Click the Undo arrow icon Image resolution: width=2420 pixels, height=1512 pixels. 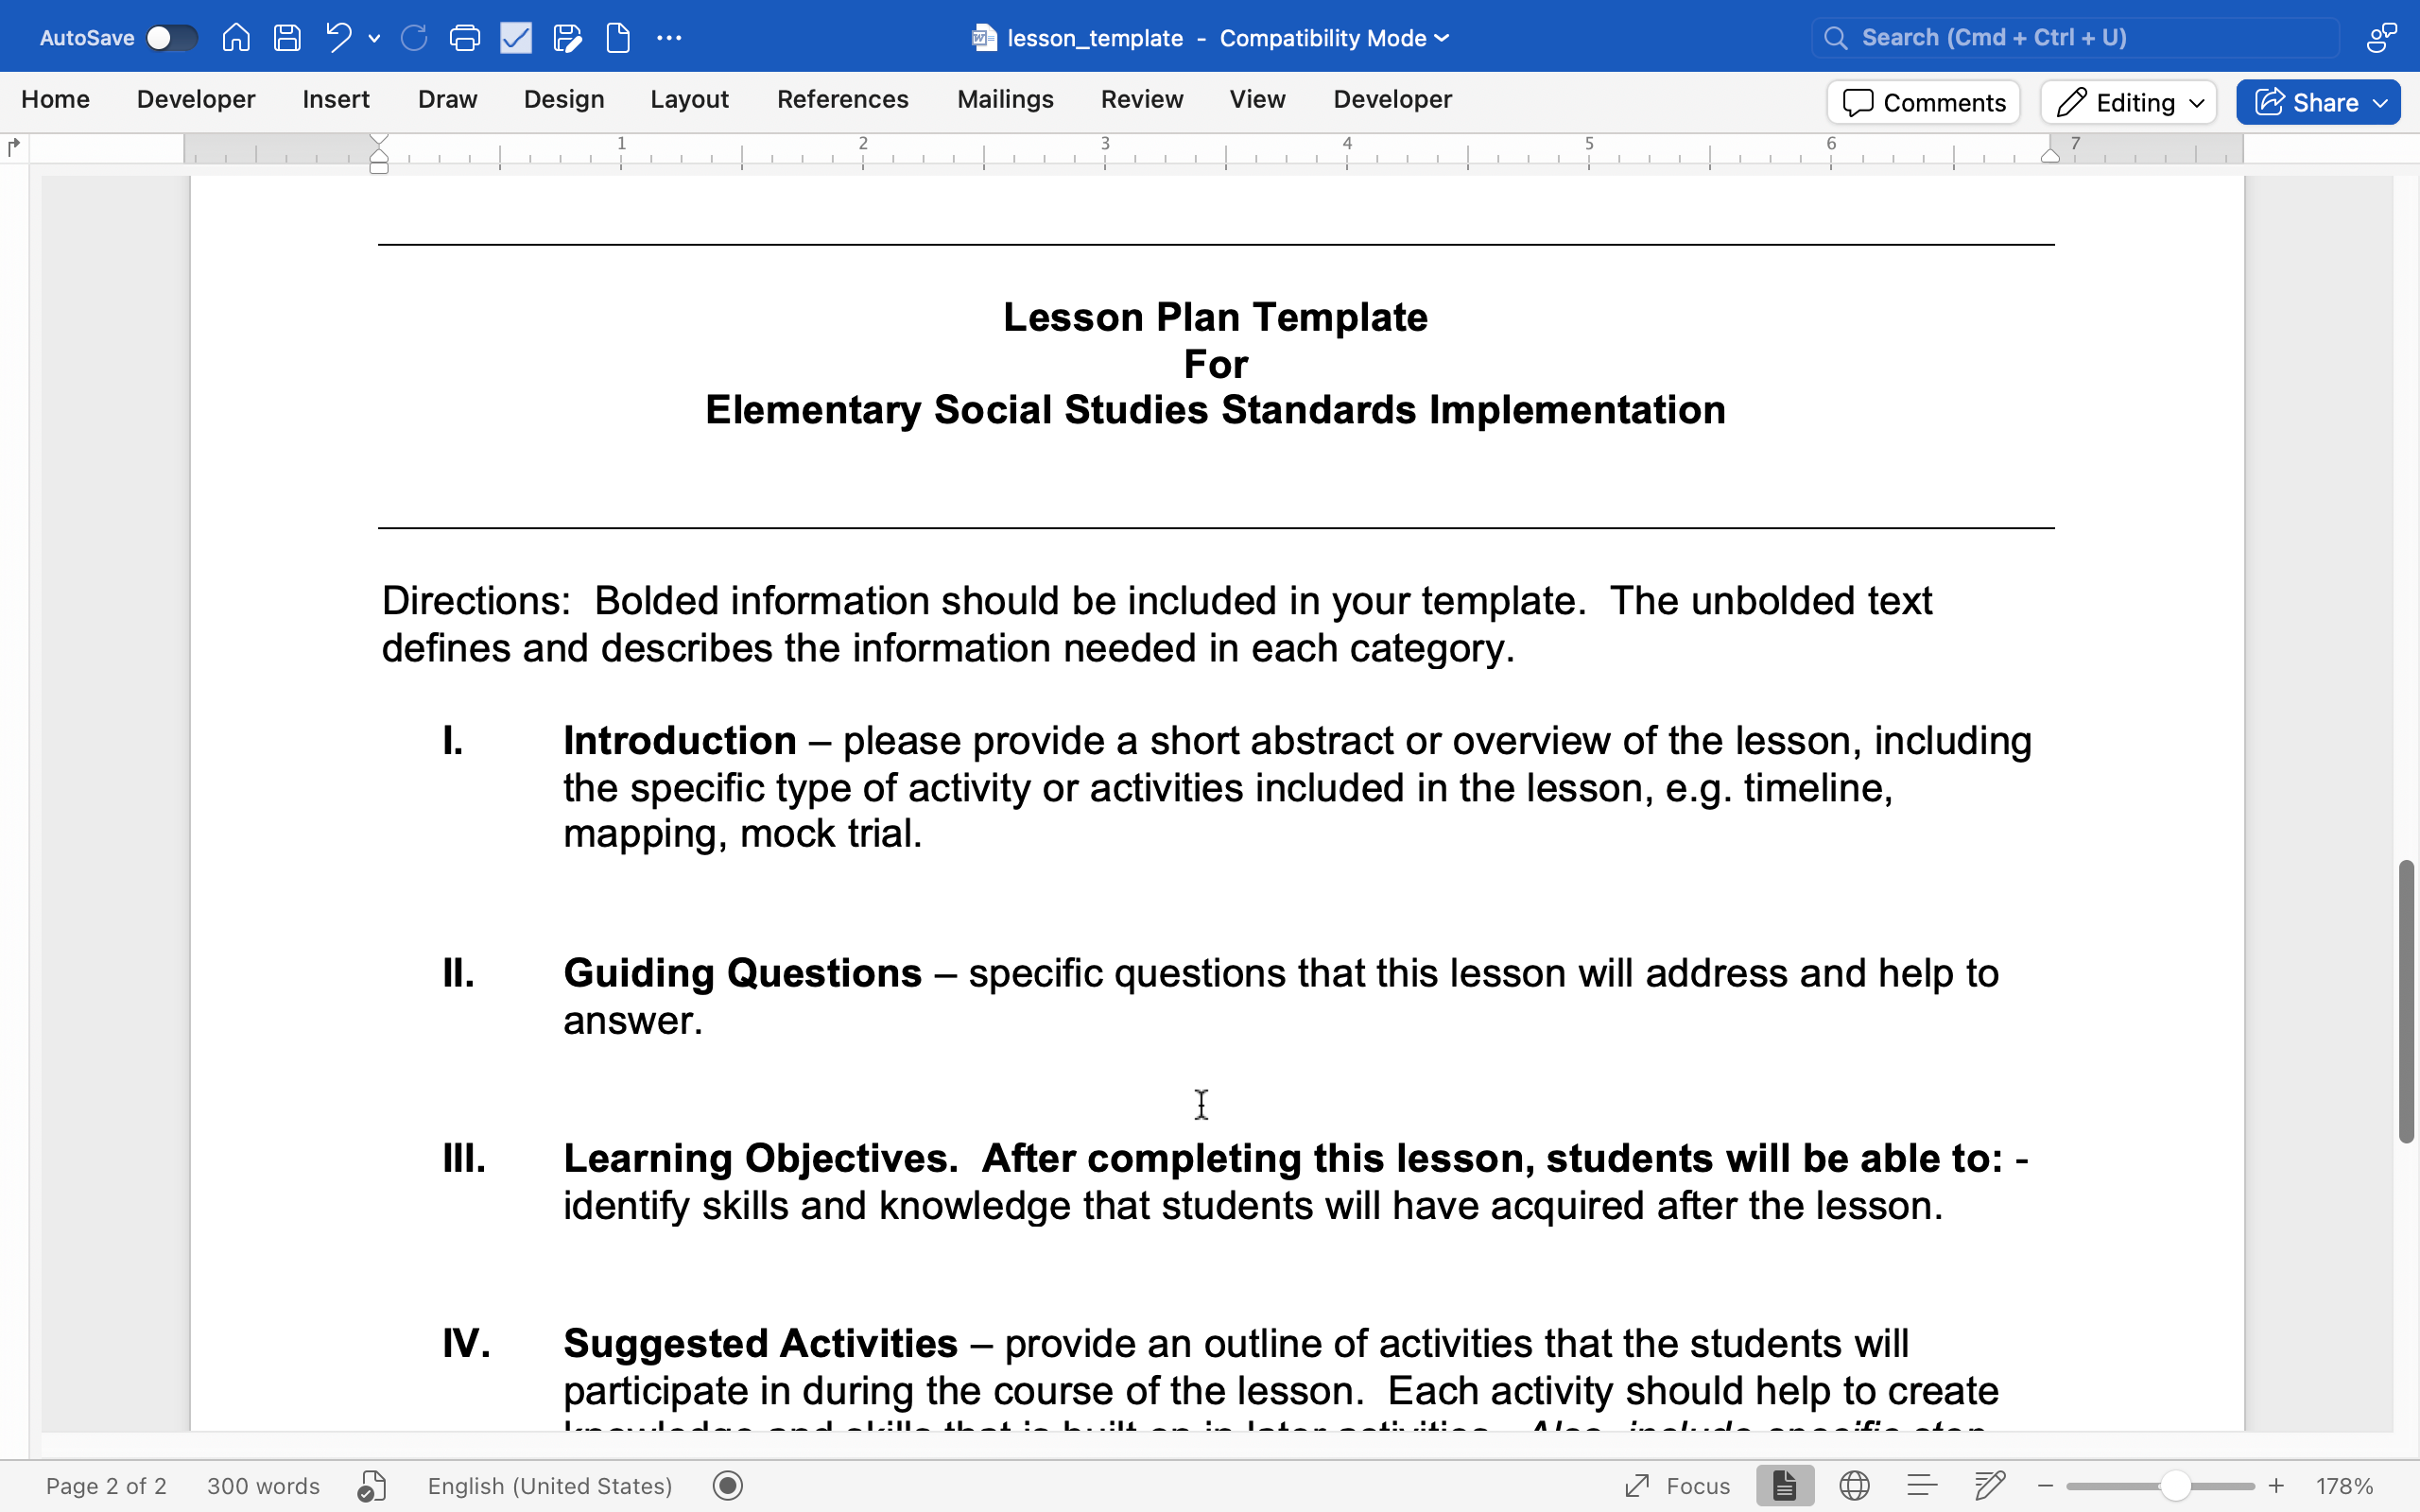click(x=339, y=38)
